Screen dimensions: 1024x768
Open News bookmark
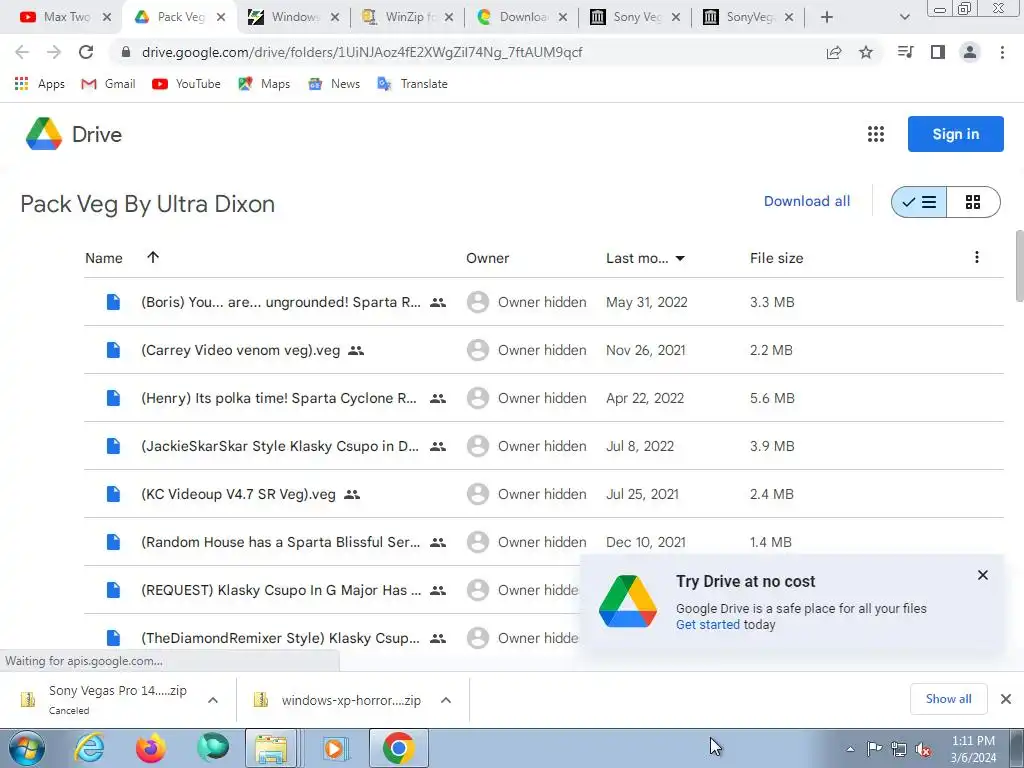334,84
